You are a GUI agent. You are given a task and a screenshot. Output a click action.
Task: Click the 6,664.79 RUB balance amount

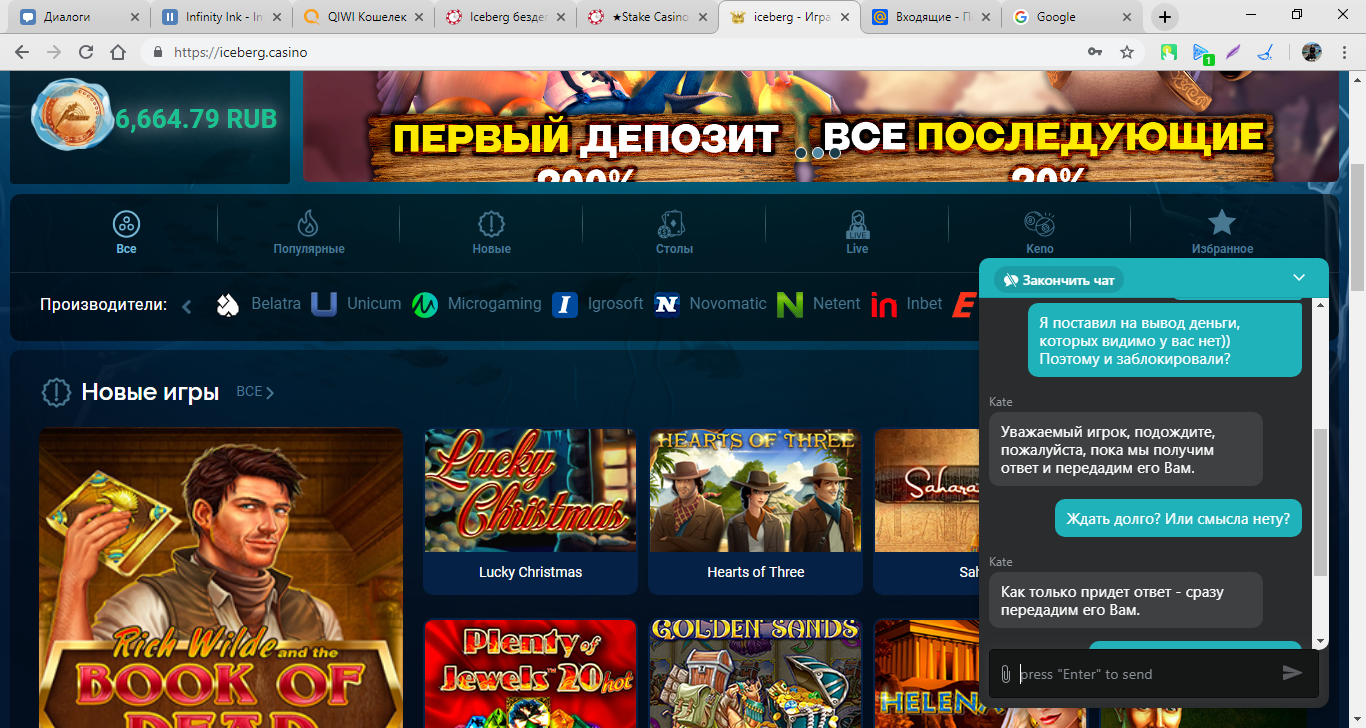pos(196,118)
